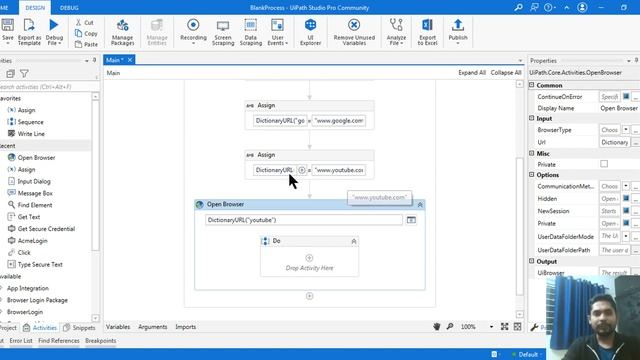Export workflow to Excel
This screenshot has height=360, width=640.
tap(427, 32)
